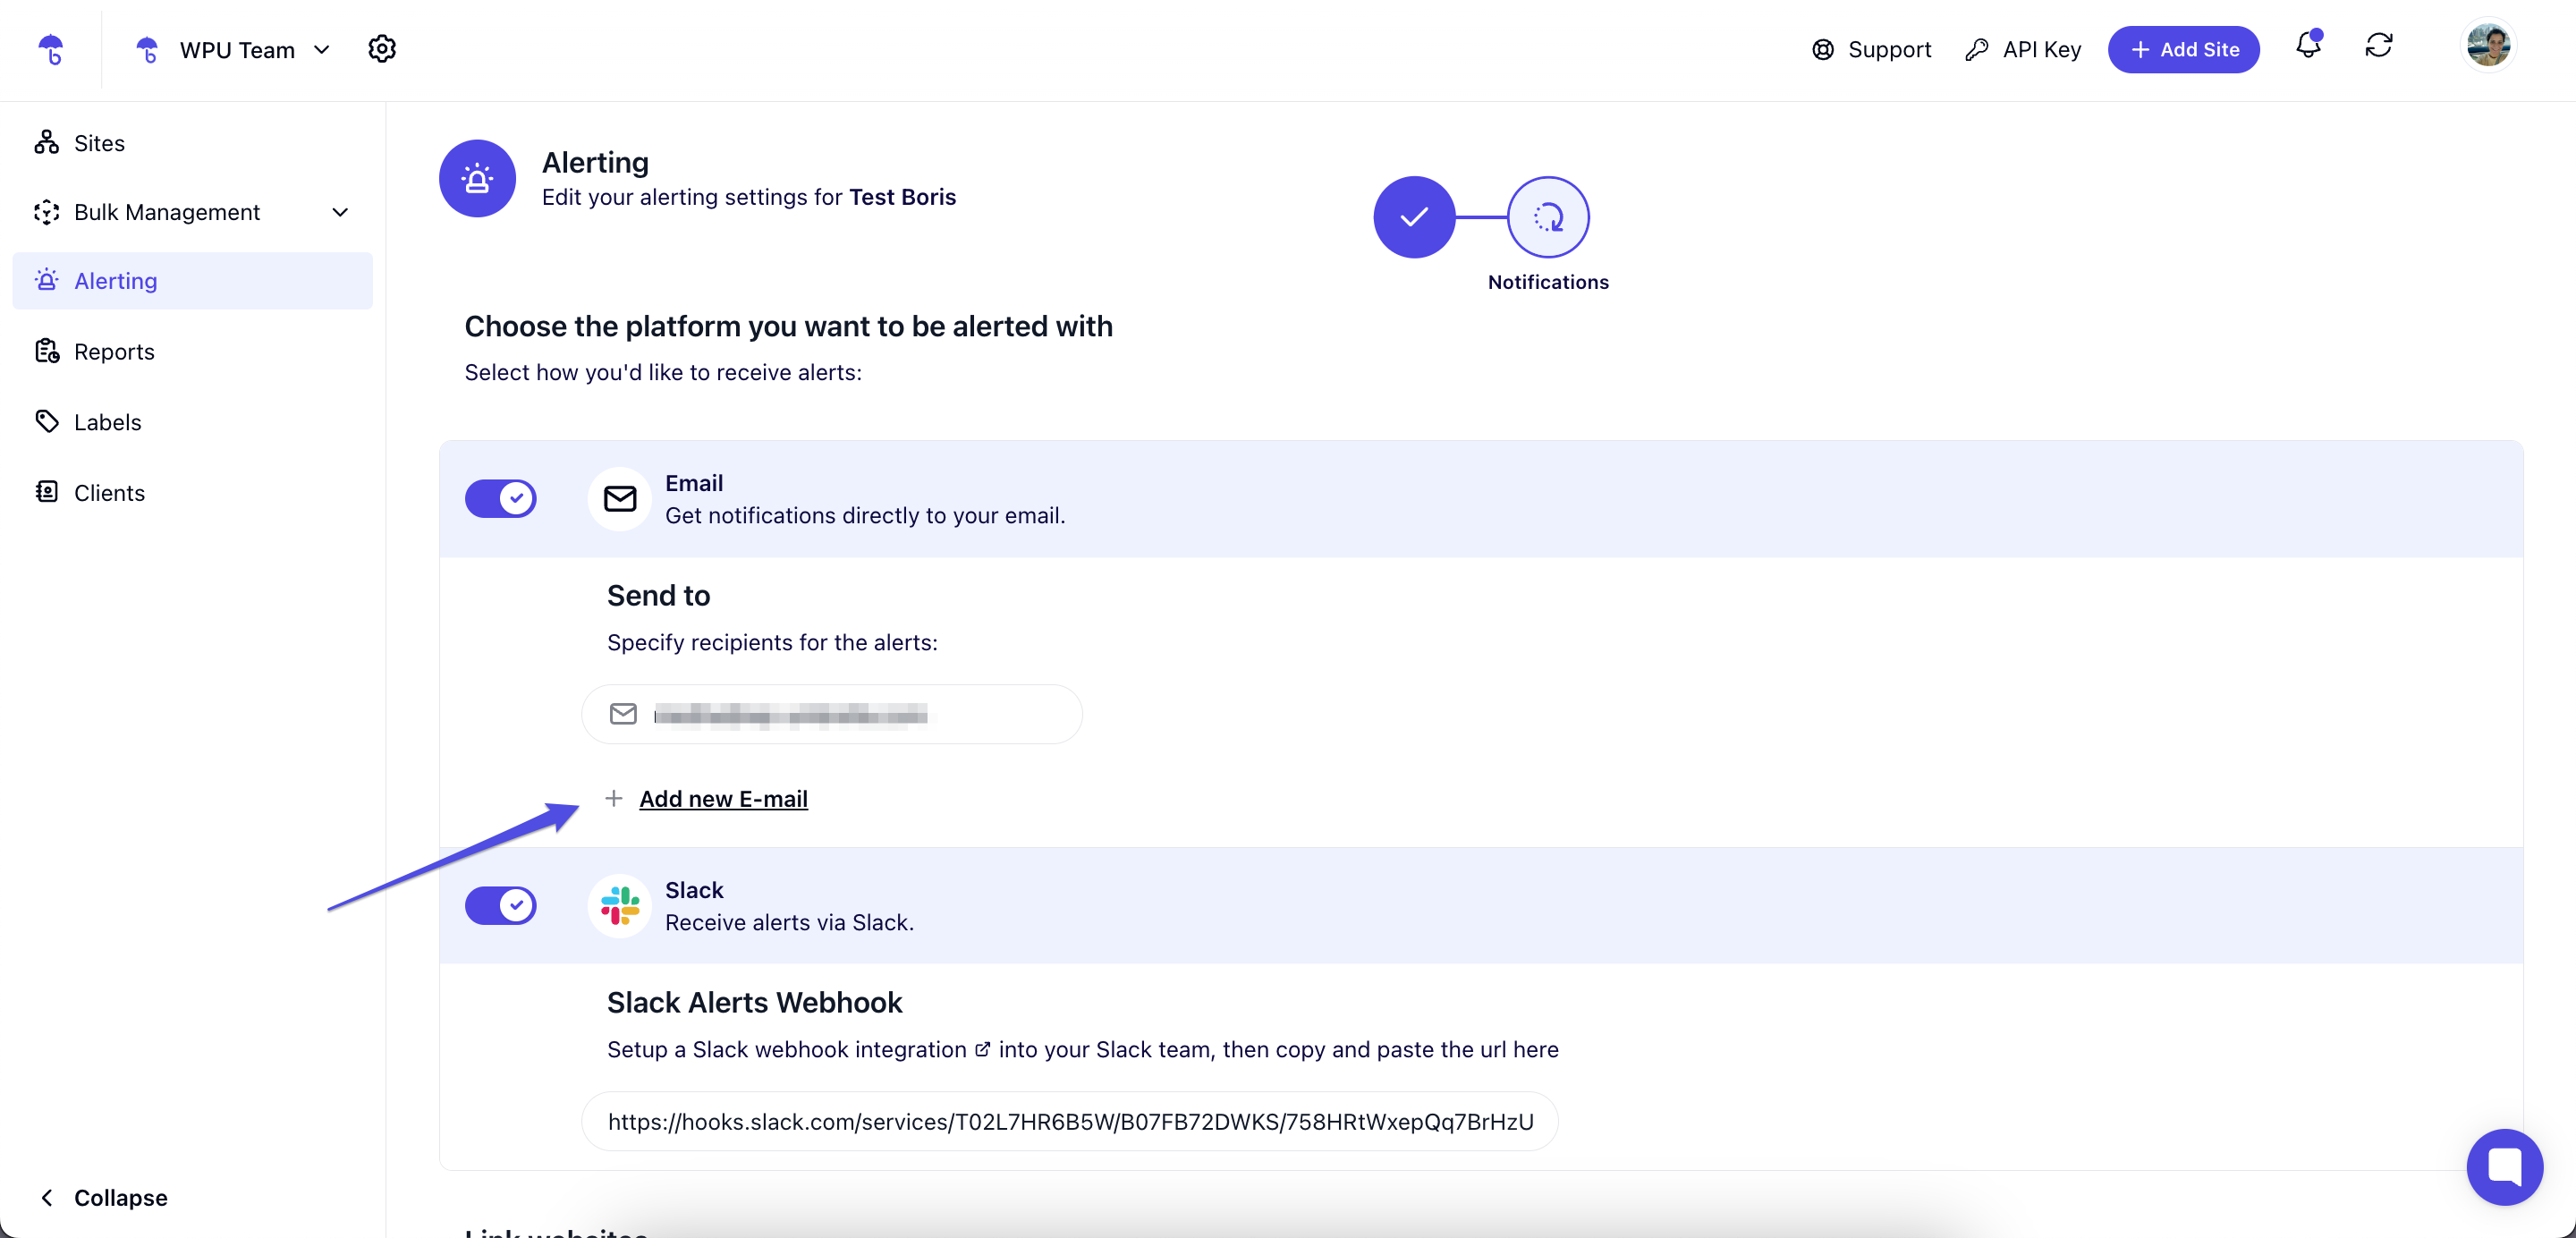Screen dimensions: 2576x1238
Task: Open Reports in sidebar
Action: [192, 352]
